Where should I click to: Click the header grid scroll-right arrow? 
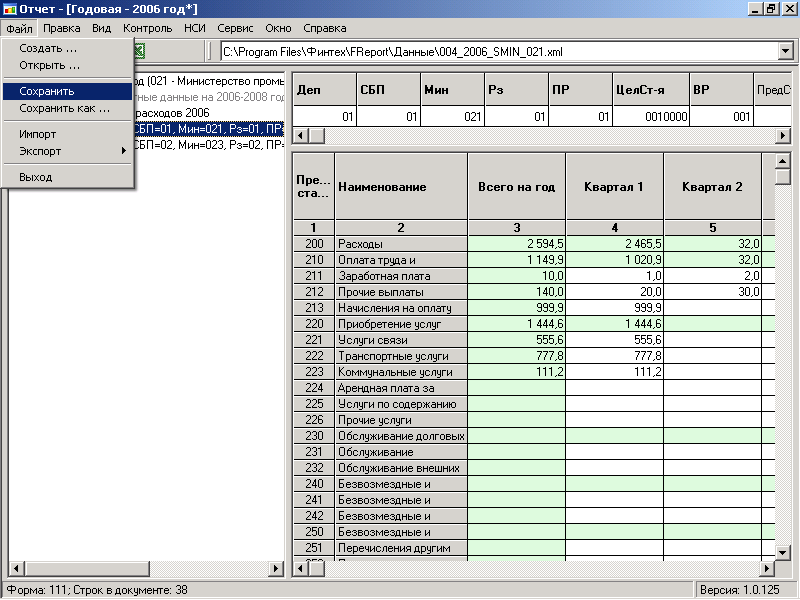click(783, 136)
